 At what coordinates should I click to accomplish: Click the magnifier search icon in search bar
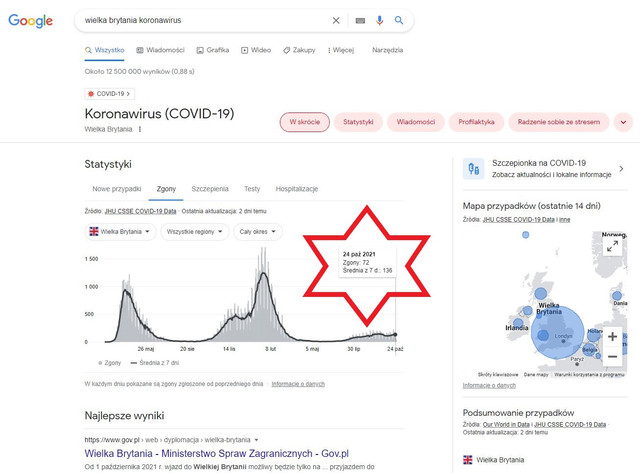[399, 20]
